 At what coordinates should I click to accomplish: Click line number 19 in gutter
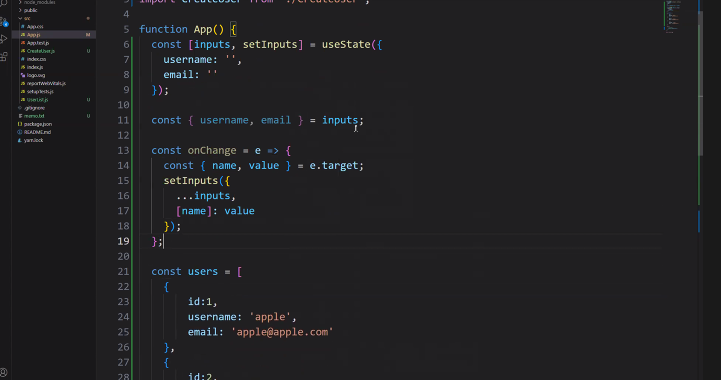pos(123,241)
